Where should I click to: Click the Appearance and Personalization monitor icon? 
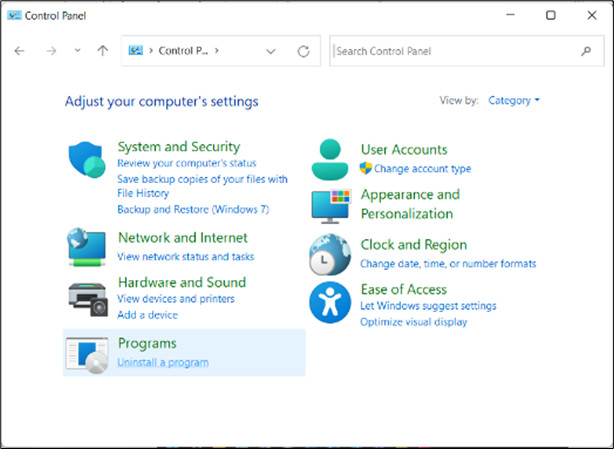point(329,204)
